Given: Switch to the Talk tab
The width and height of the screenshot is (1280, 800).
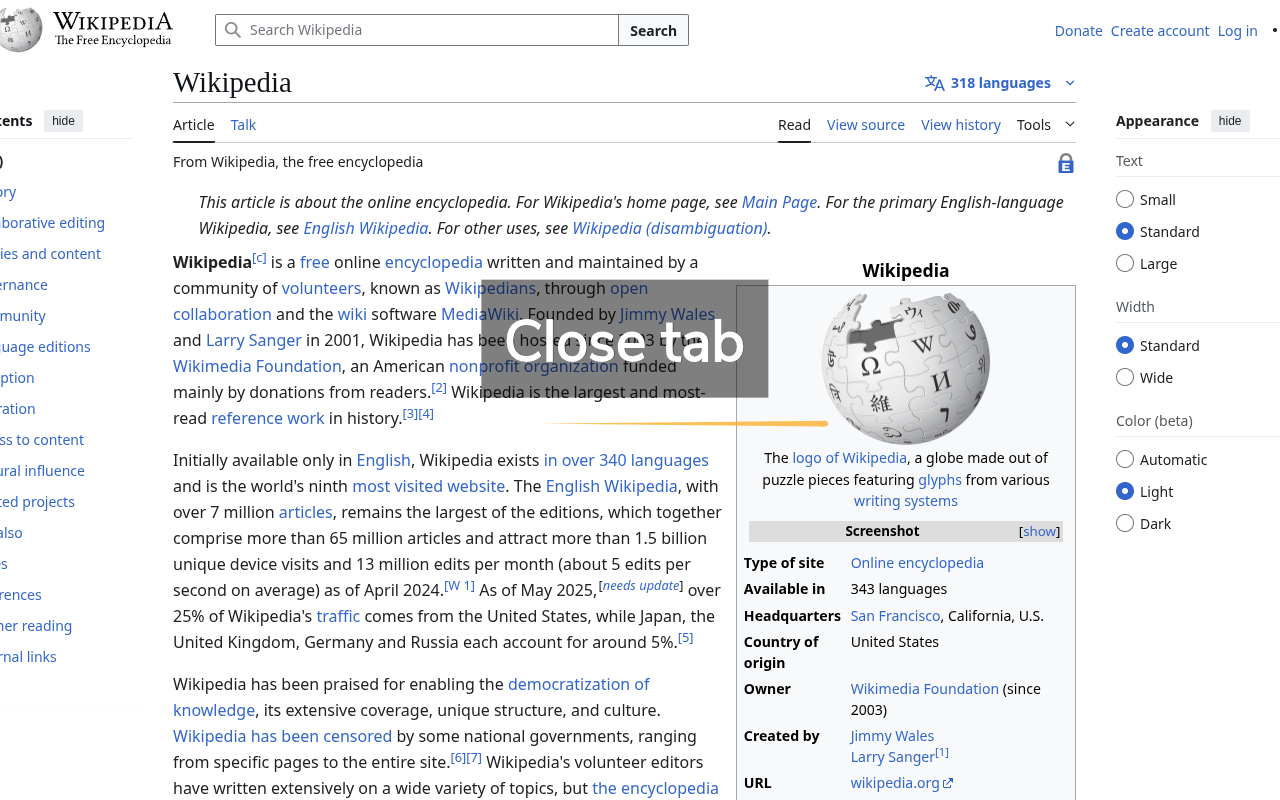Looking at the screenshot, I should [243, 124].
